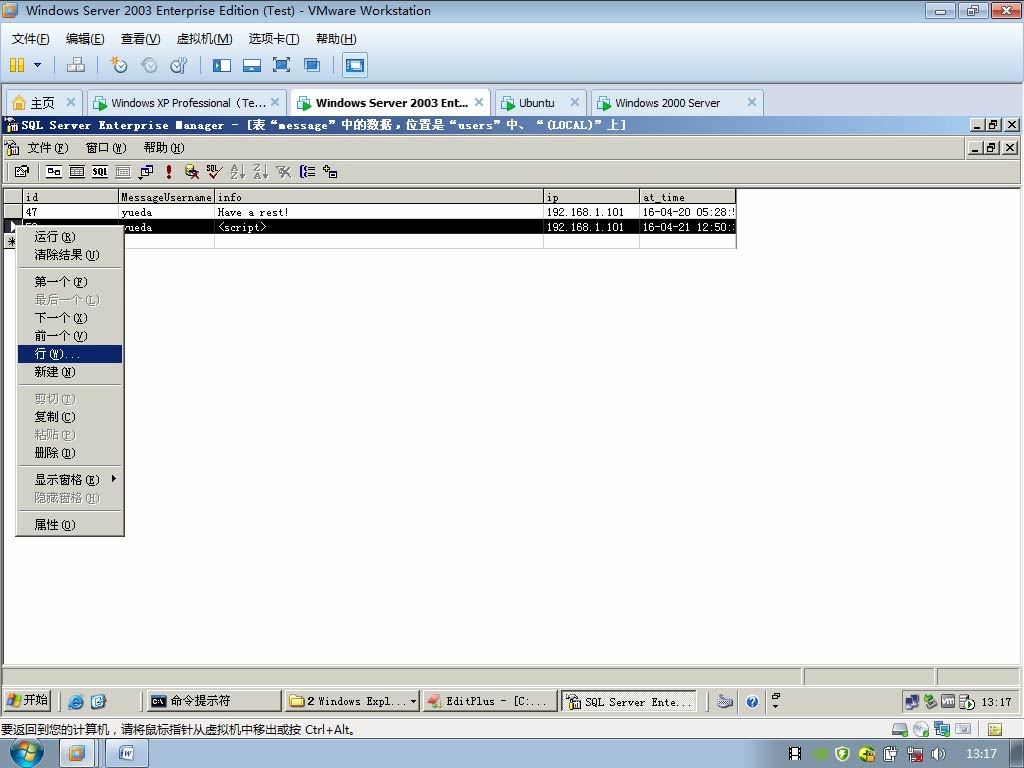
Task: Click the <script> info cell
Action: pos(379,227)
